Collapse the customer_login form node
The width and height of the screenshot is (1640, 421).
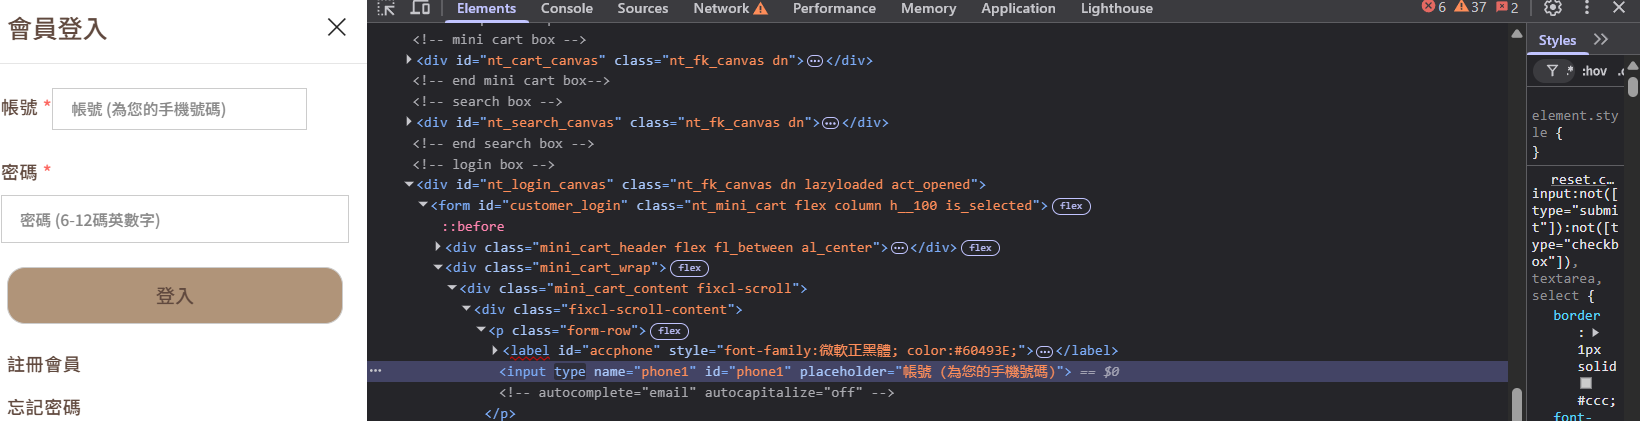pos(423,205)
